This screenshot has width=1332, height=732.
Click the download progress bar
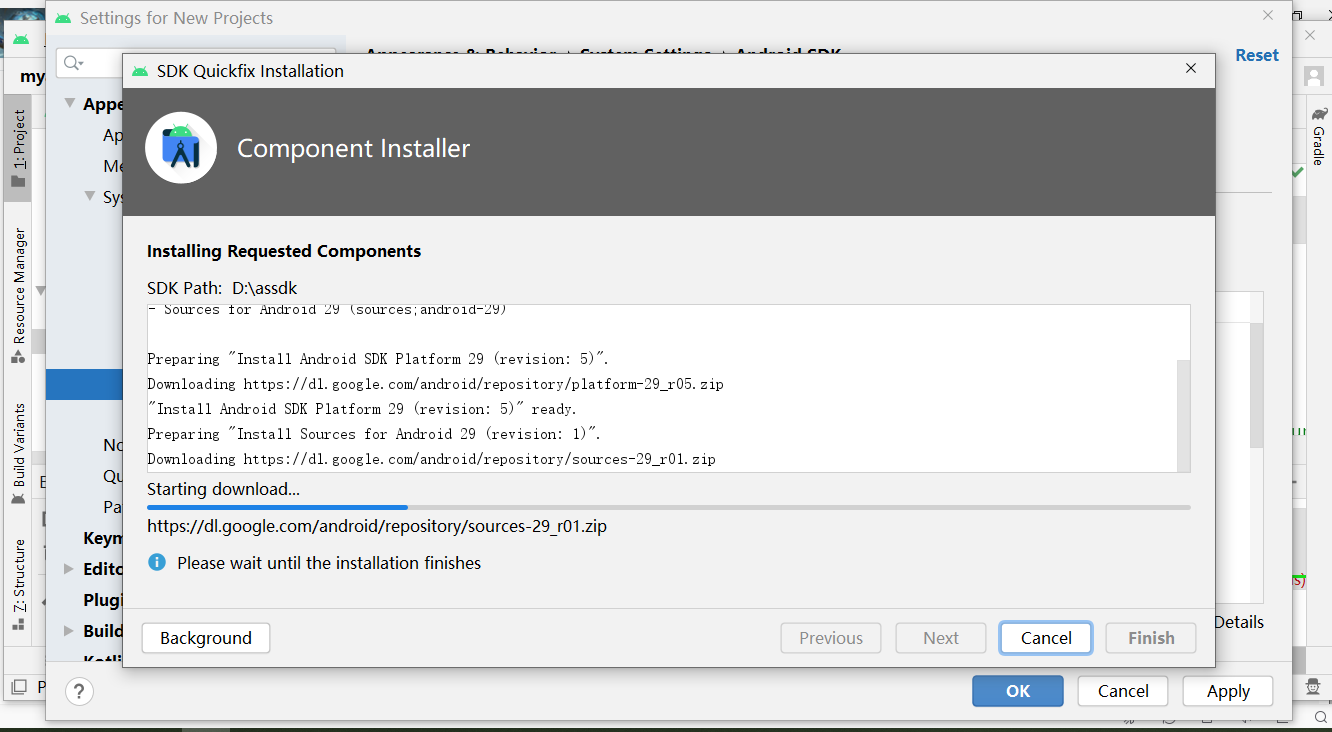click(668, 508)
